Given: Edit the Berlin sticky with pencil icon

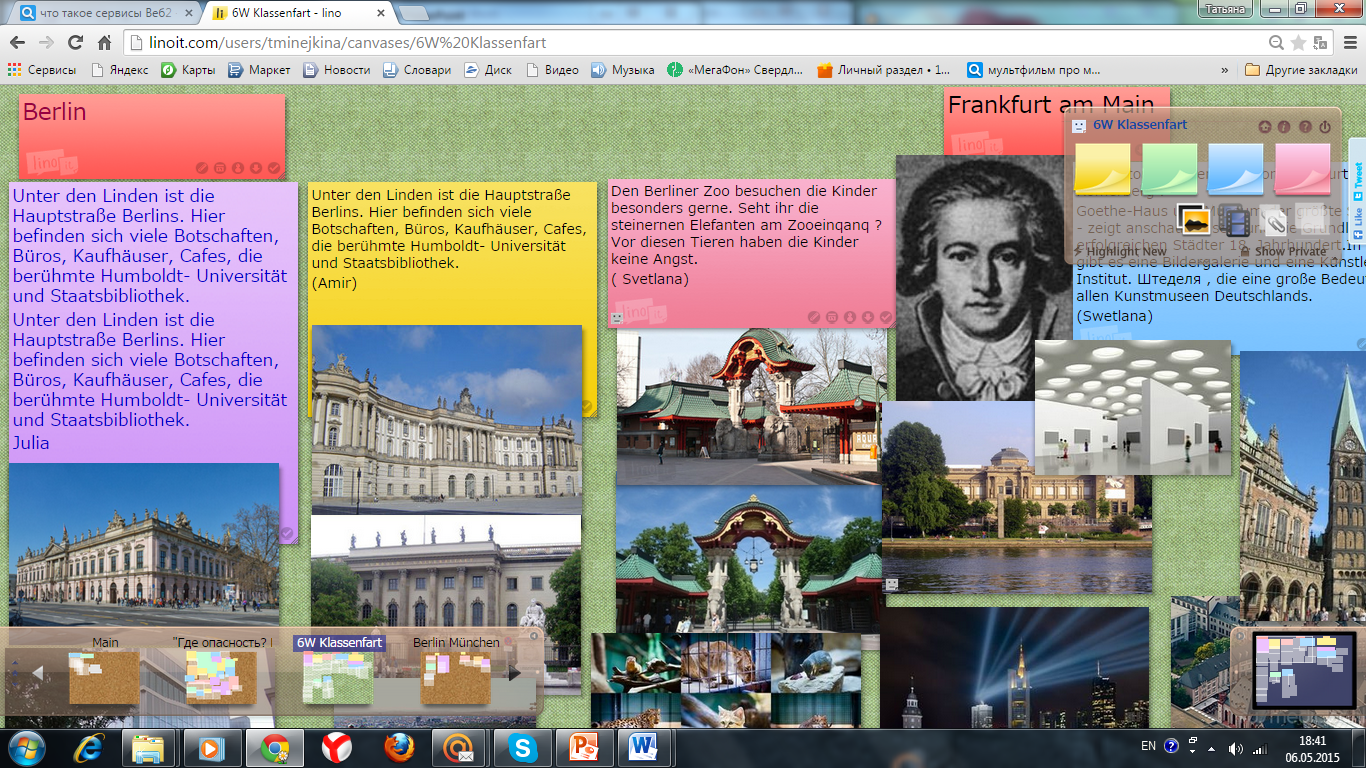Looking at the screenshot, I should 202,168.
